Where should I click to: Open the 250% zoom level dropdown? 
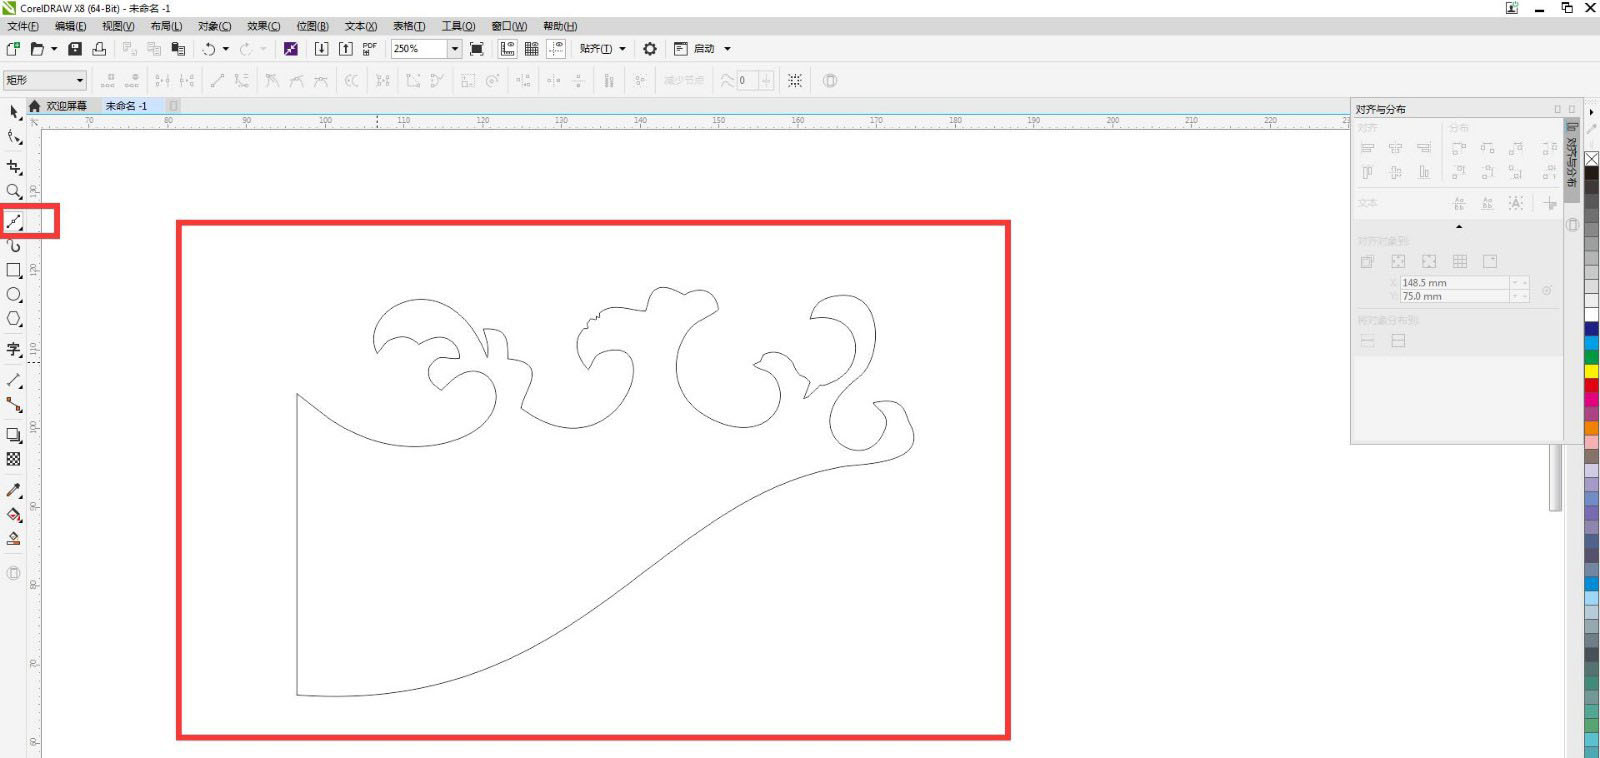(454, 49)
